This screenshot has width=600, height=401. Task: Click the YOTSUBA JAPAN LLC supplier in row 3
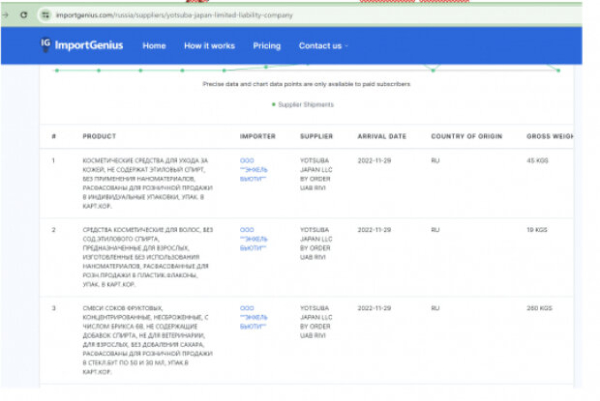(x=316, y=322)
